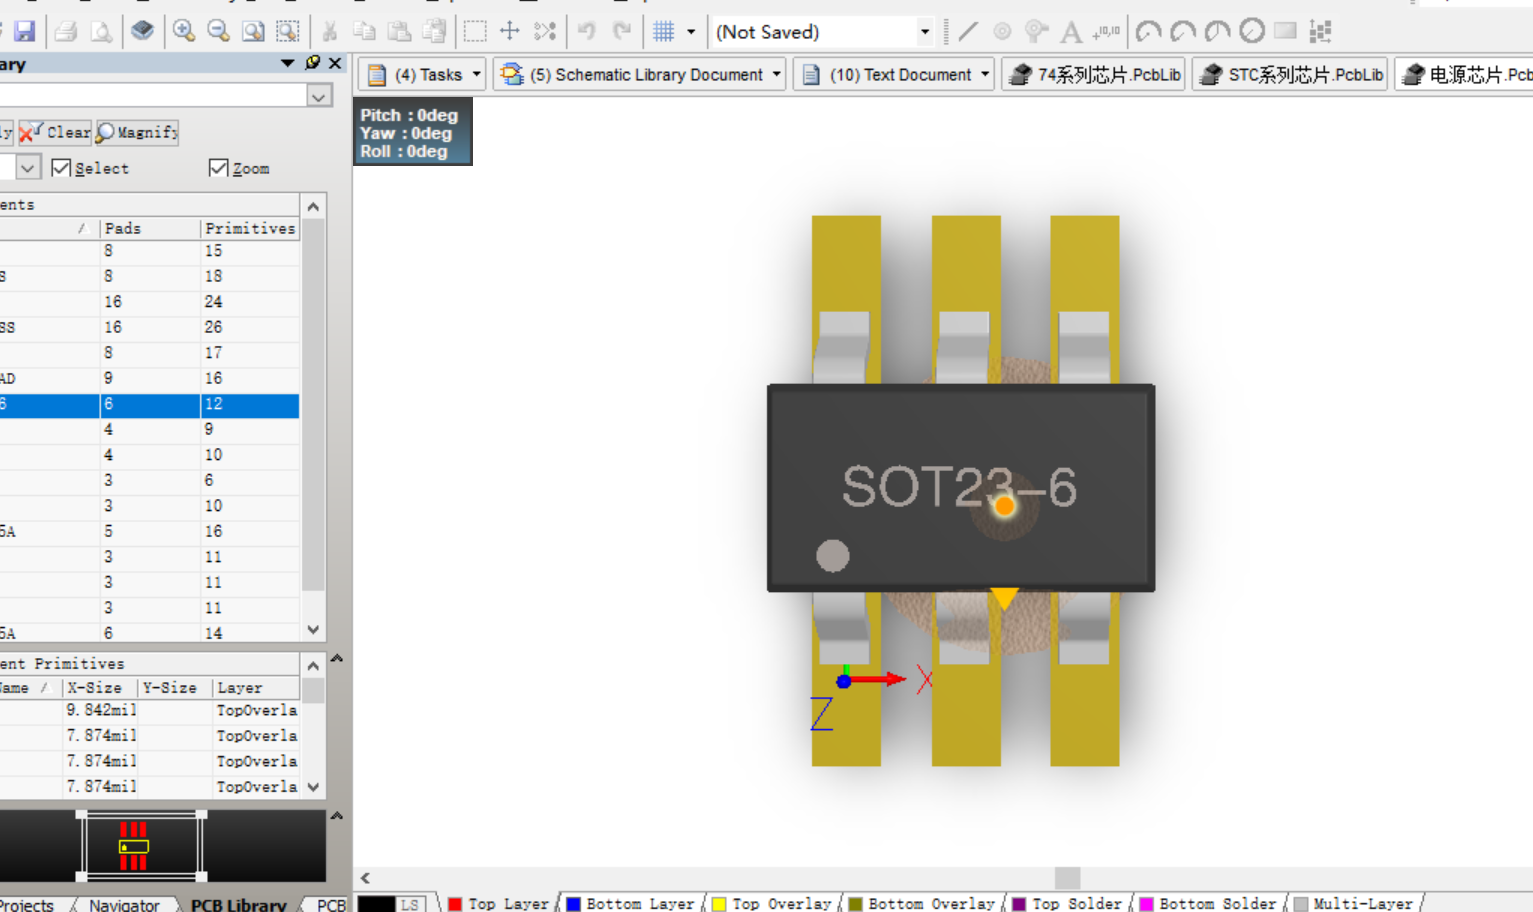
Task: Click the Magnify button
Action: [x=137, y=132]
